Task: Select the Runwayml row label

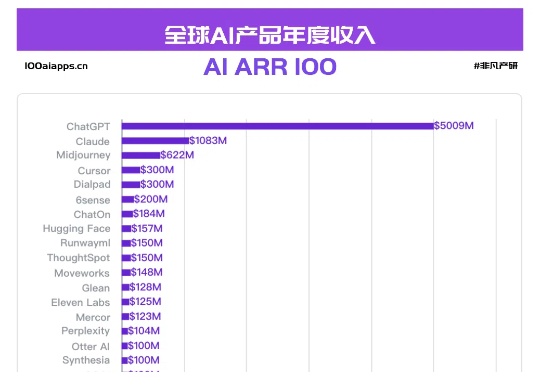Action: click(85, 243)
